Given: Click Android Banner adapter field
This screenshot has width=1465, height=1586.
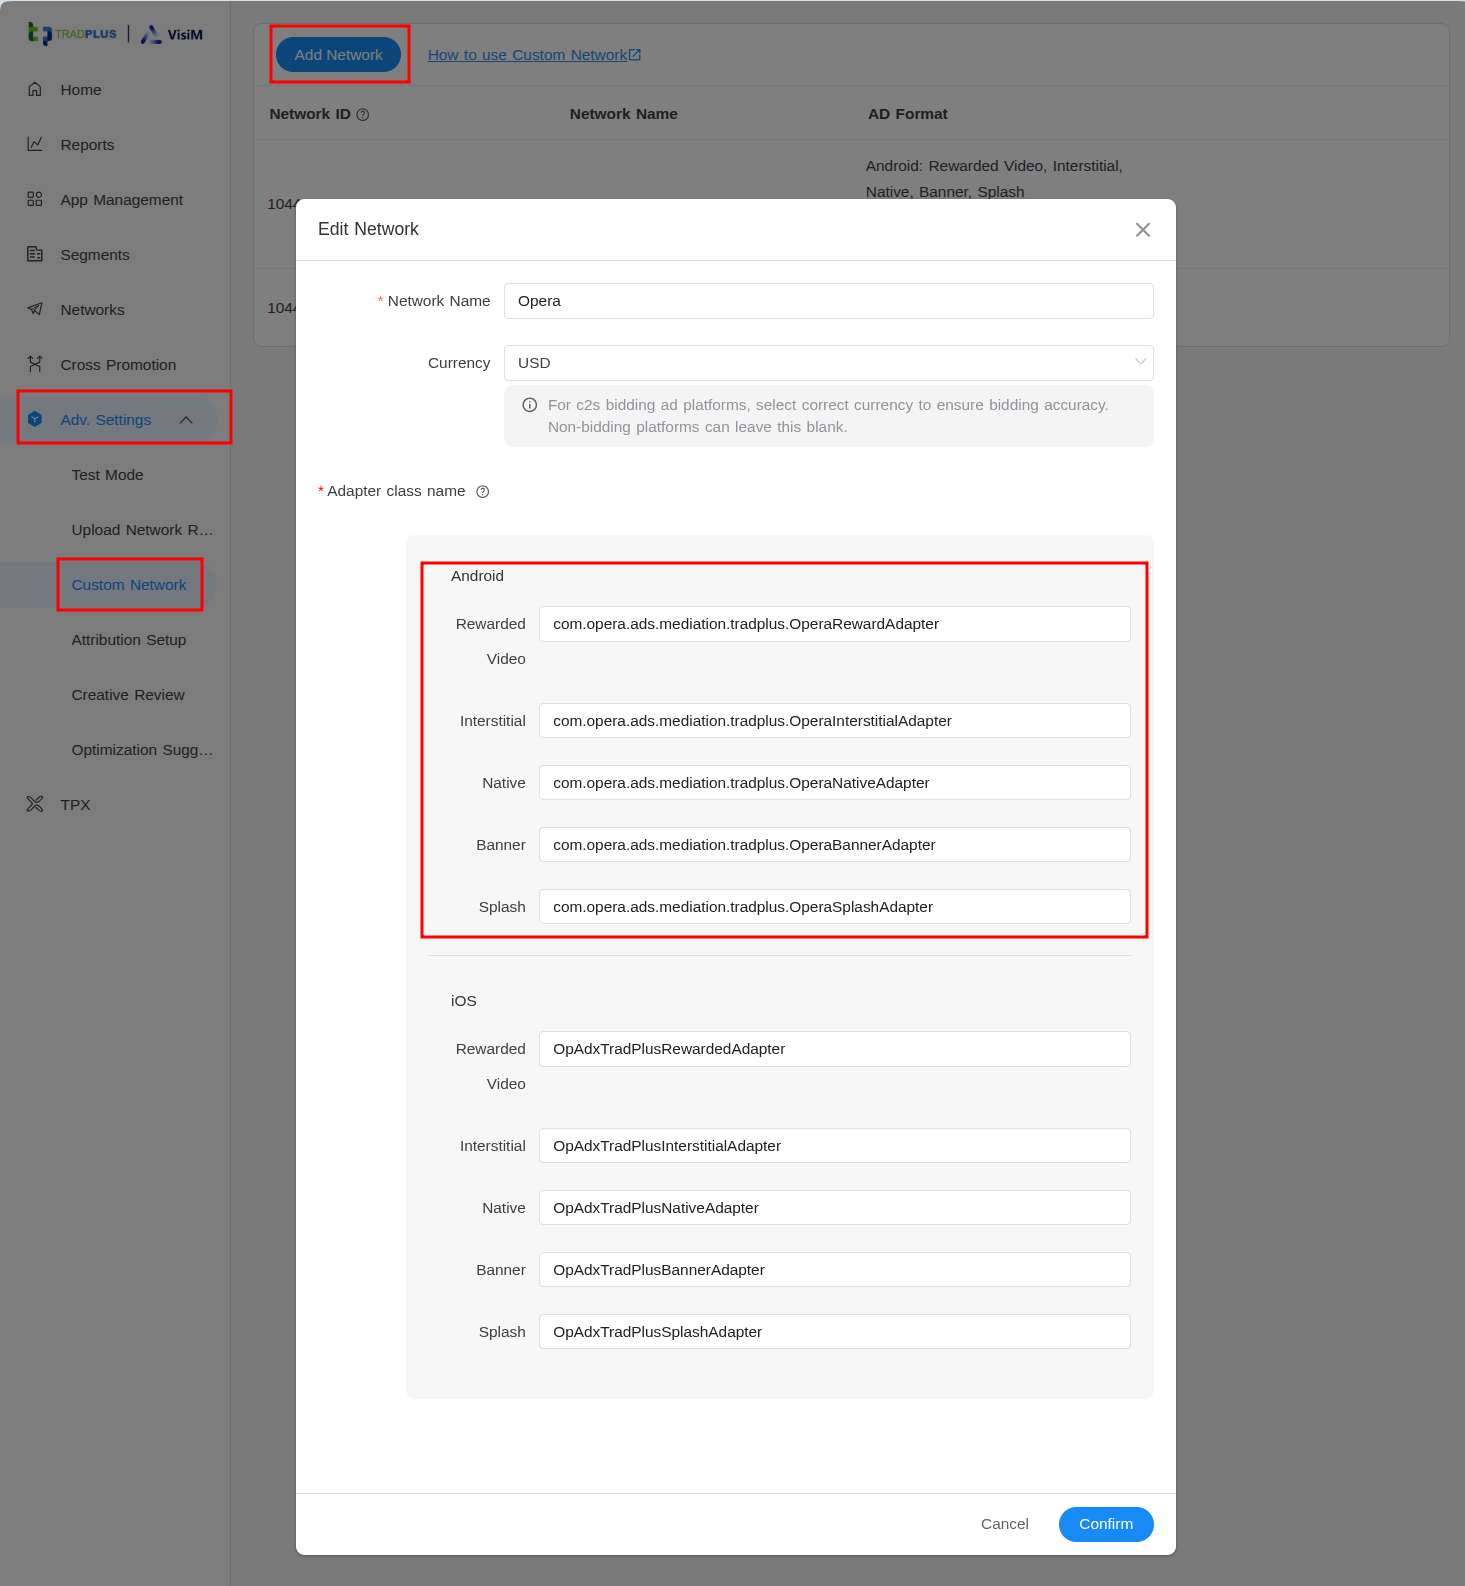Looking at the screenshot, I should point(835,845).
